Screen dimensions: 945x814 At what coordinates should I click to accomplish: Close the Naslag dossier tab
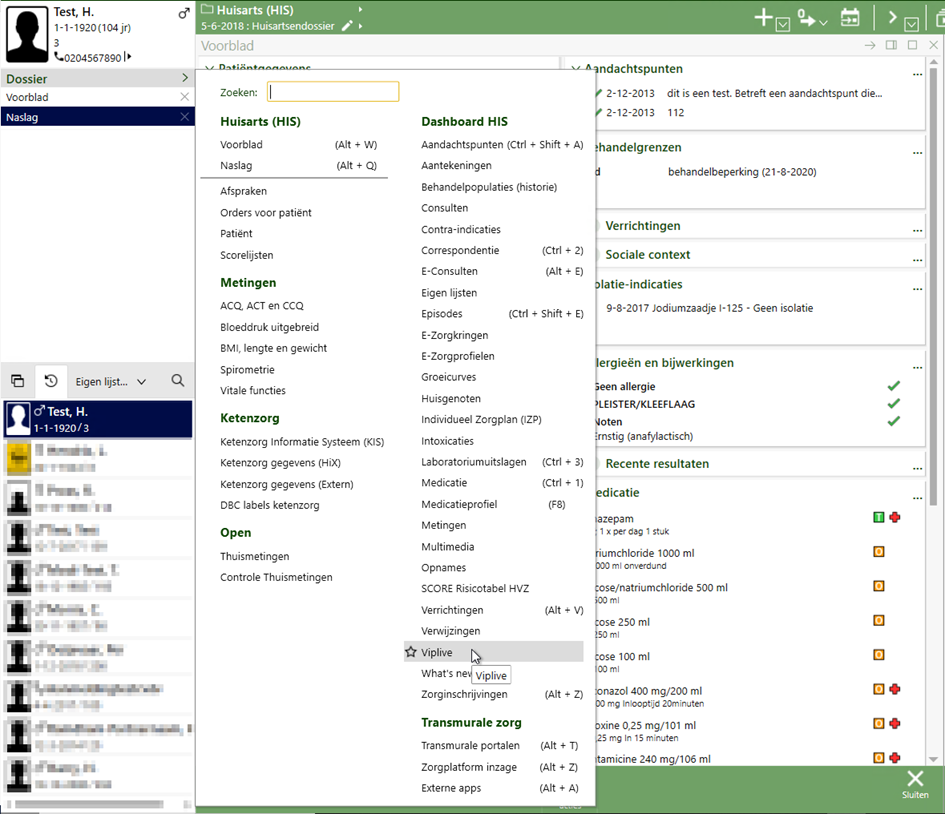click(x=184, y=117)
